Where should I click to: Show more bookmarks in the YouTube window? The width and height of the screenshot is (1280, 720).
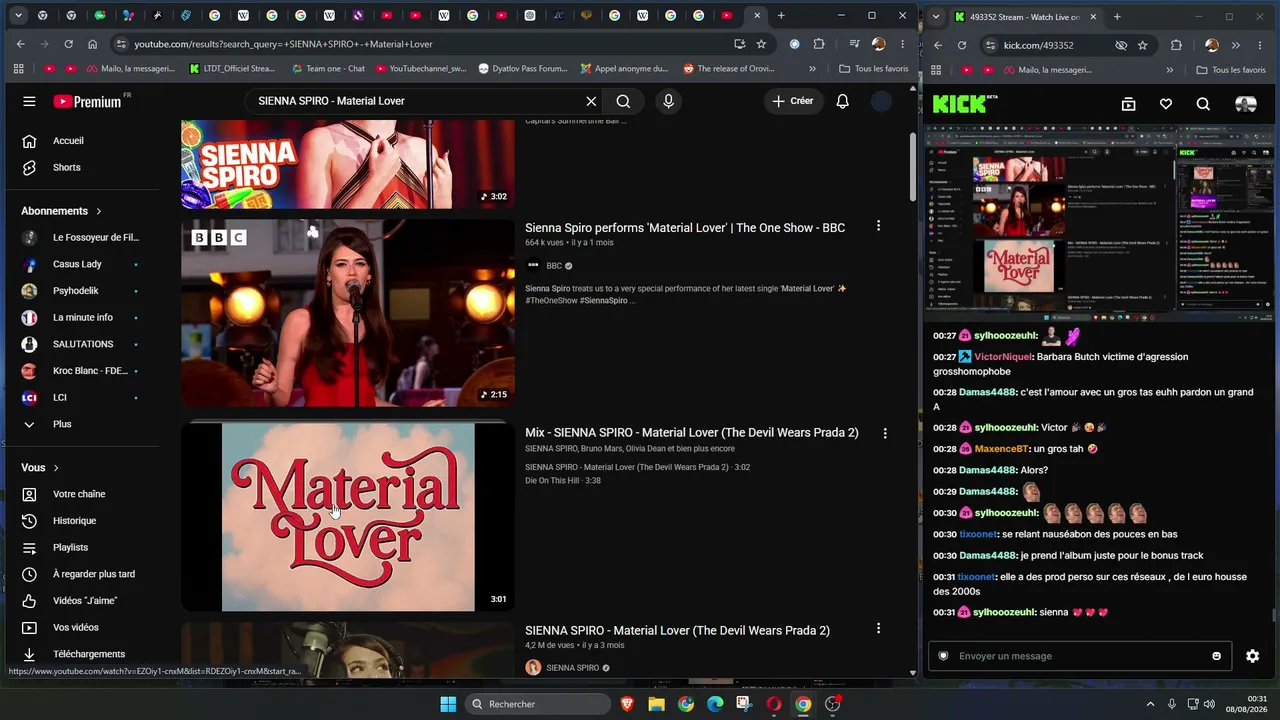tap(812, 69)
